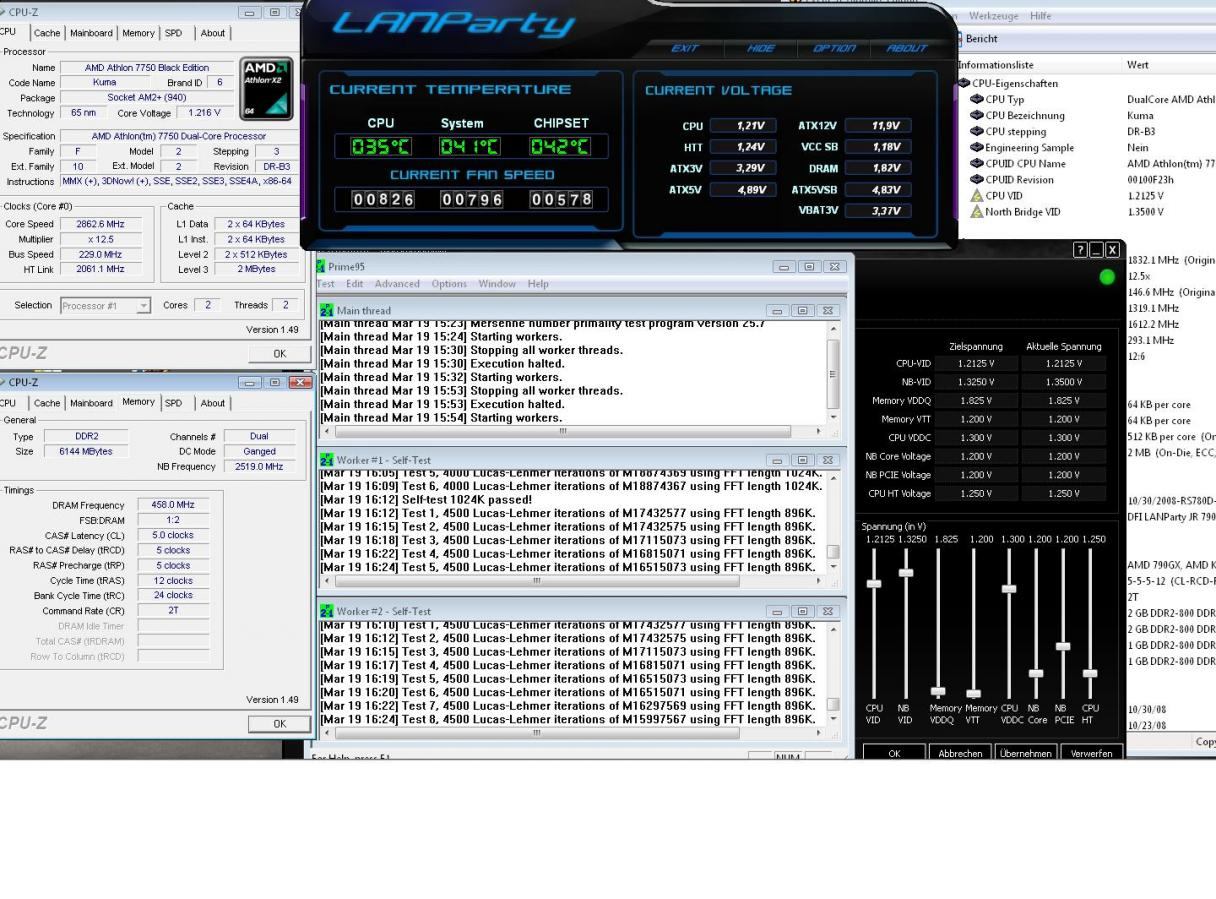The width and height of the screenshot is (1216, 899).
Task: Click the CPU VID voltage slider handle
Action: coord(874,583)
